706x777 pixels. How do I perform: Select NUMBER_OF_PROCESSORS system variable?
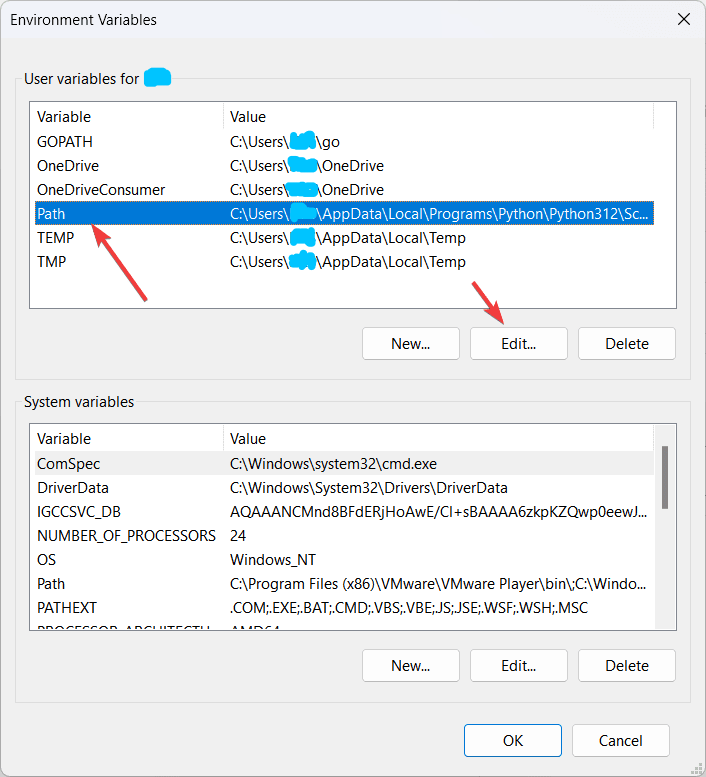344,536
